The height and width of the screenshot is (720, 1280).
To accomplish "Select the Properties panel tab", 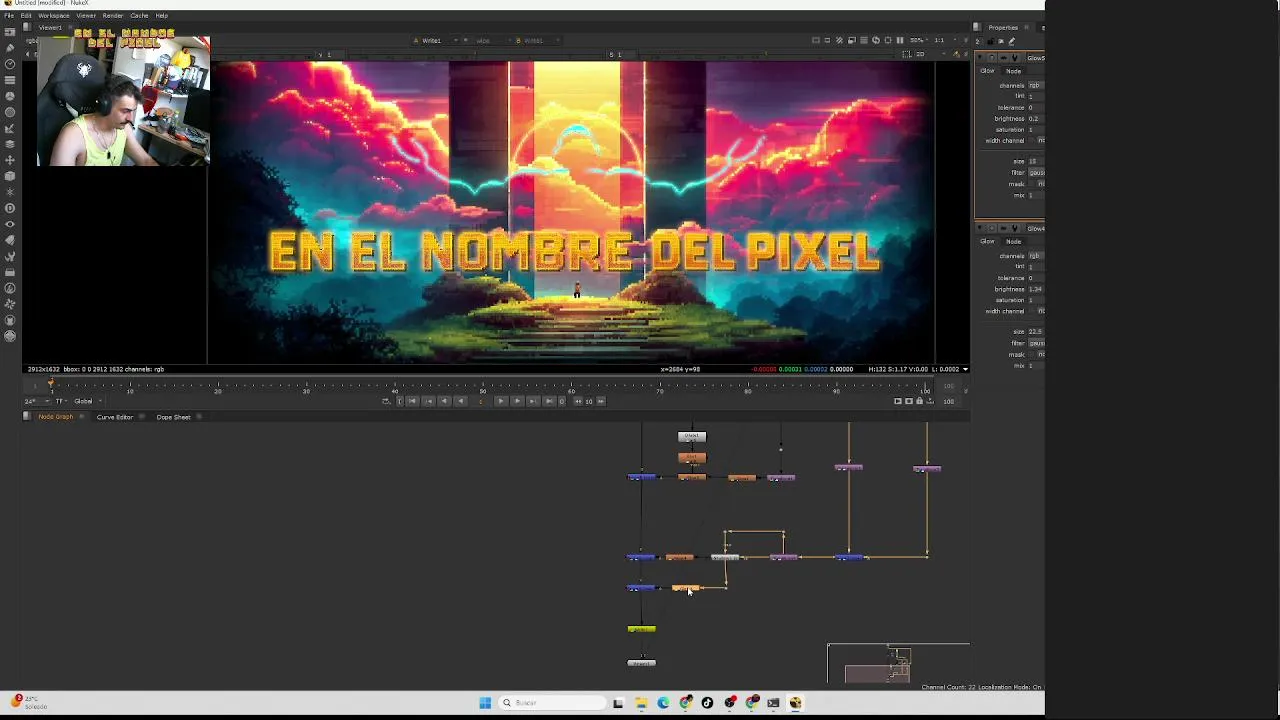I will [x=1003, y=28].
